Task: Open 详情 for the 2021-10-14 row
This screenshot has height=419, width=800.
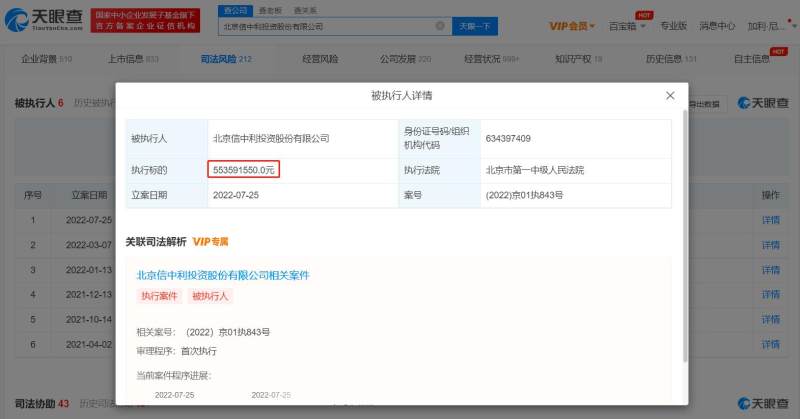Action: tap(770, 319)
